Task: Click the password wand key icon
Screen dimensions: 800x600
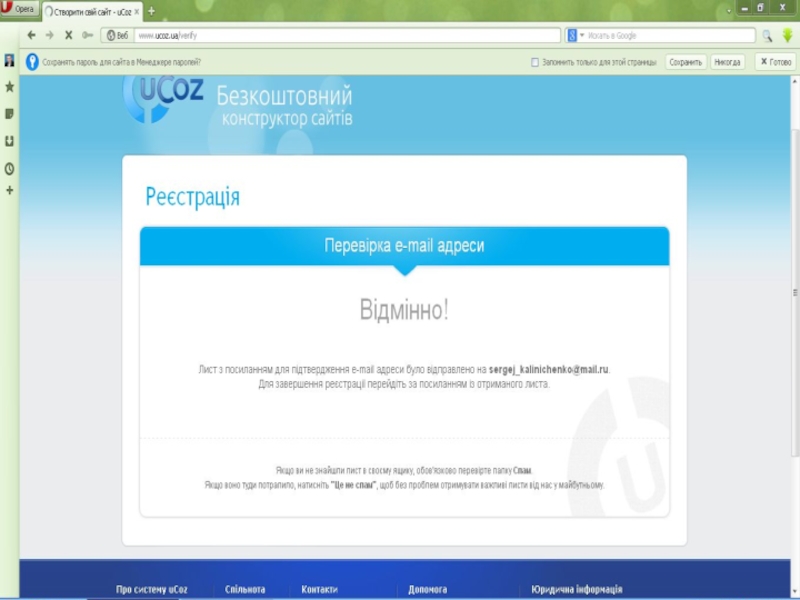Action: pos(87,35)
